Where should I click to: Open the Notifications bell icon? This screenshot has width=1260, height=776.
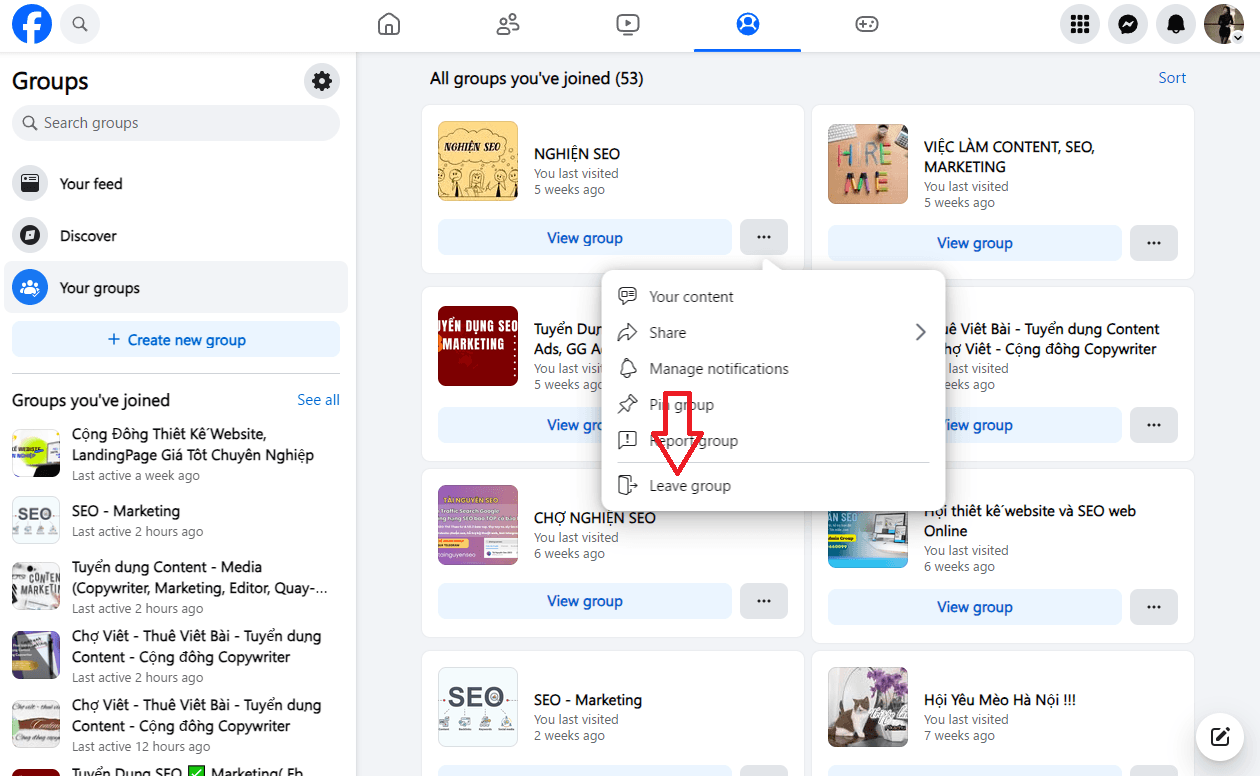(1176, 24)
